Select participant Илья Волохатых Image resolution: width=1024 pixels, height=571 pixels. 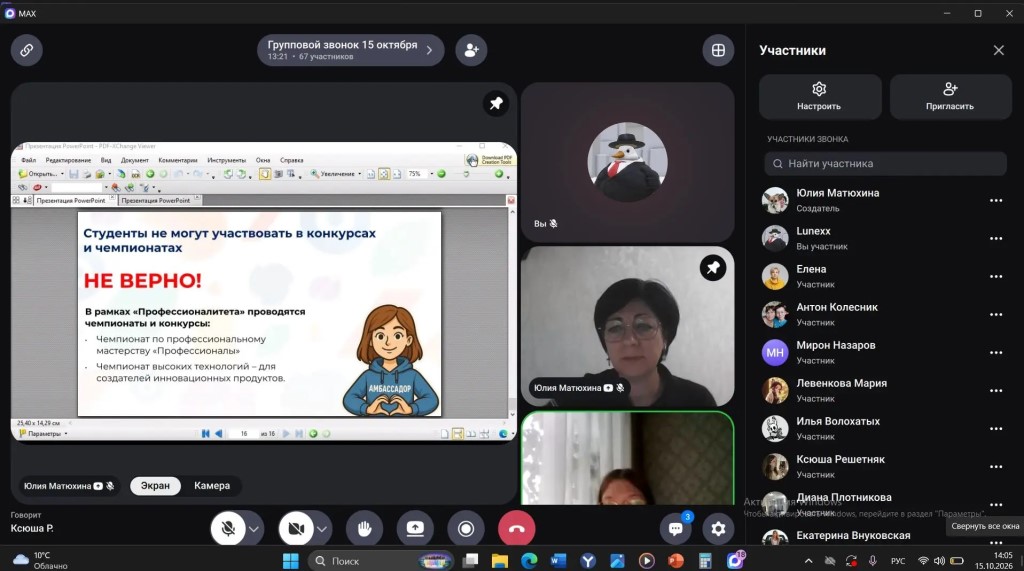[x=885, y=429]
